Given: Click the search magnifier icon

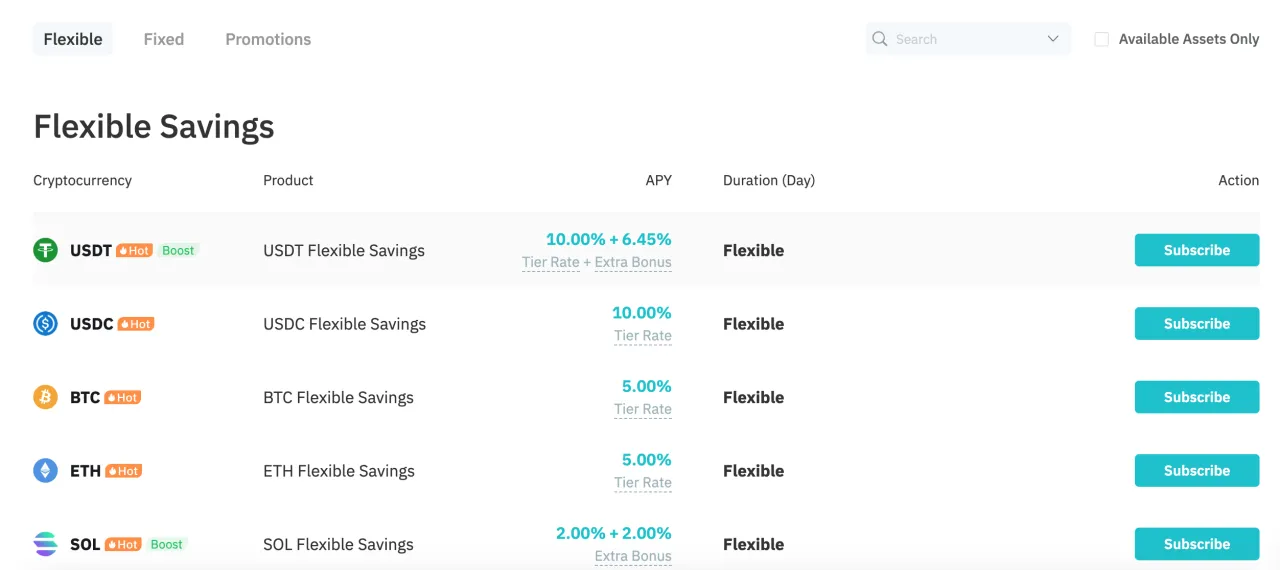Looking at the screenshot, I should point(880,39).
